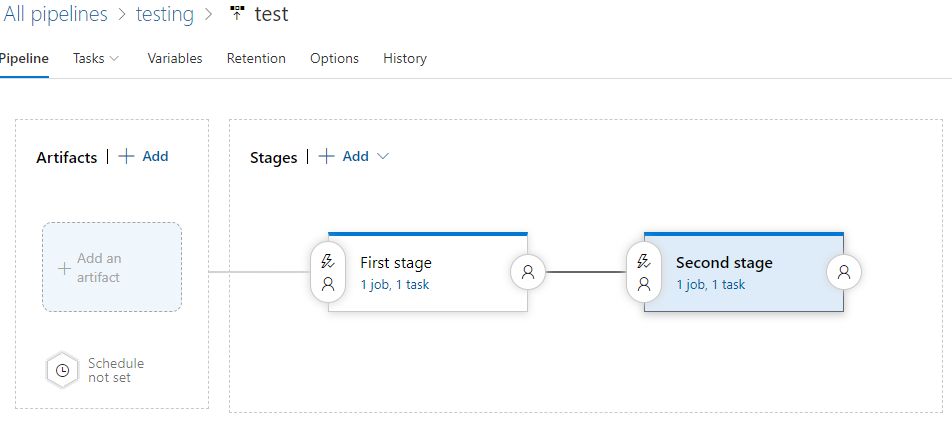Click the schedule clock icon
Viewport: 952px width, 421px height.
coord(62,370)
